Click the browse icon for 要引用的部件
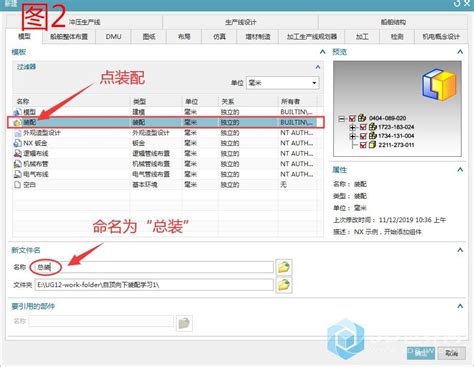Viewport: 474px width, 367px height. (x=184, y=323)
